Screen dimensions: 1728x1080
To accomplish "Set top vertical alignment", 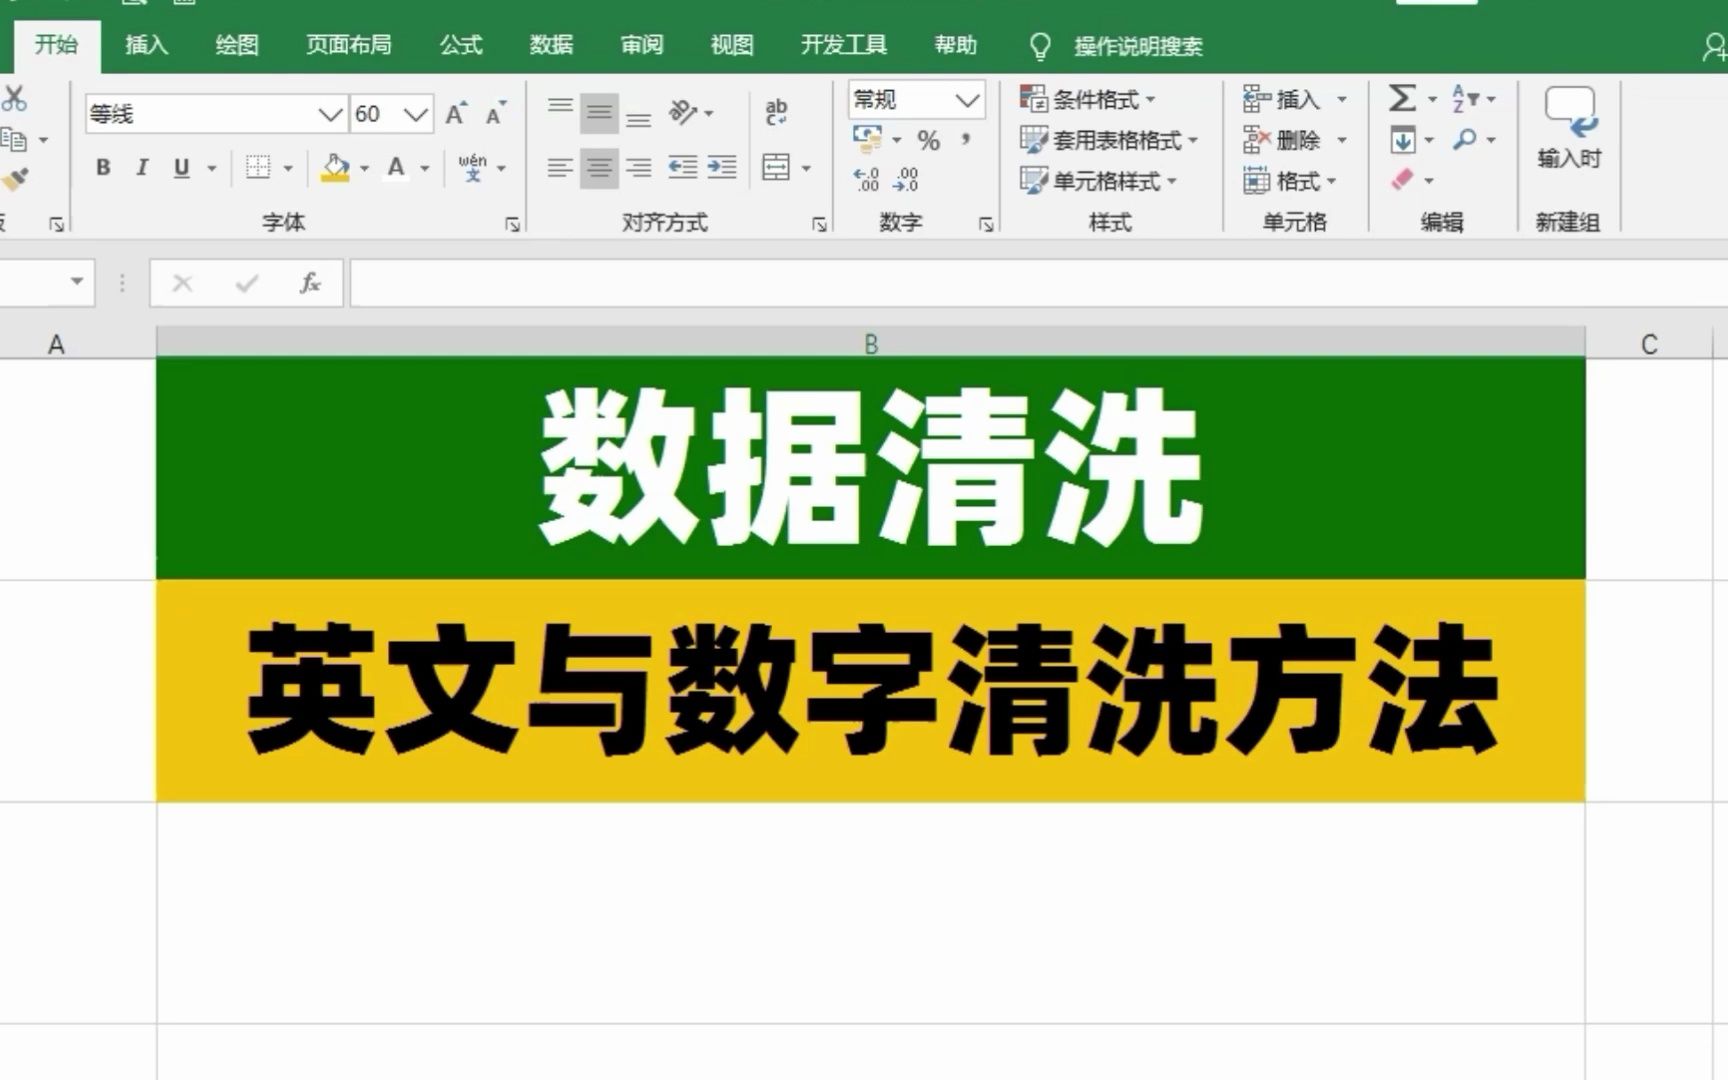I will pos(560,107).
